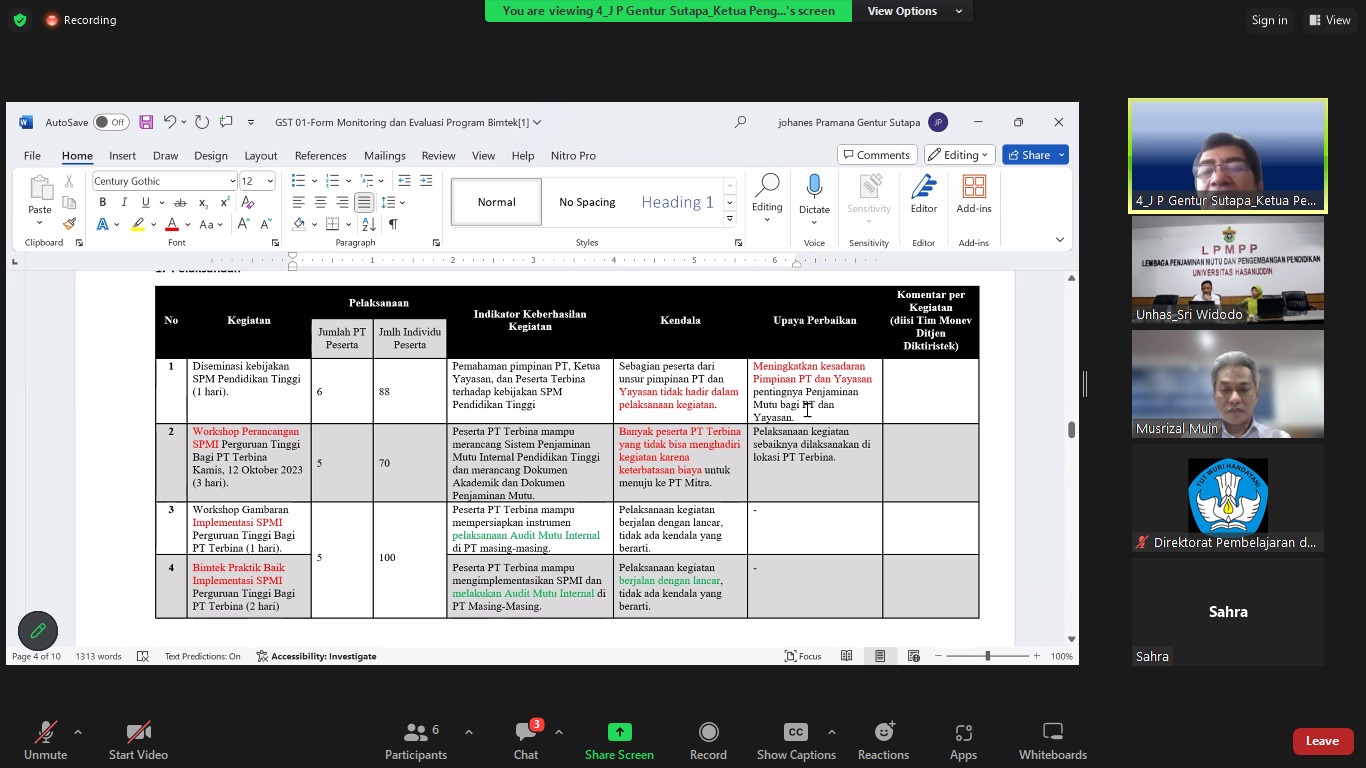Expand the caret next to Show Captions
Image resolution: width=1366 pixels, height=768 pixels.
(x=832, y=732)
